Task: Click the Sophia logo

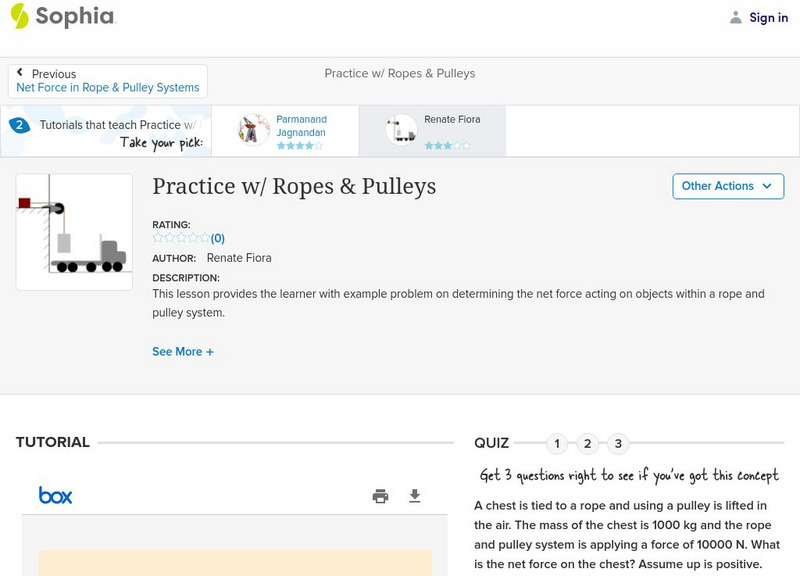Action: pyautogui.click(x=60, y=17)
